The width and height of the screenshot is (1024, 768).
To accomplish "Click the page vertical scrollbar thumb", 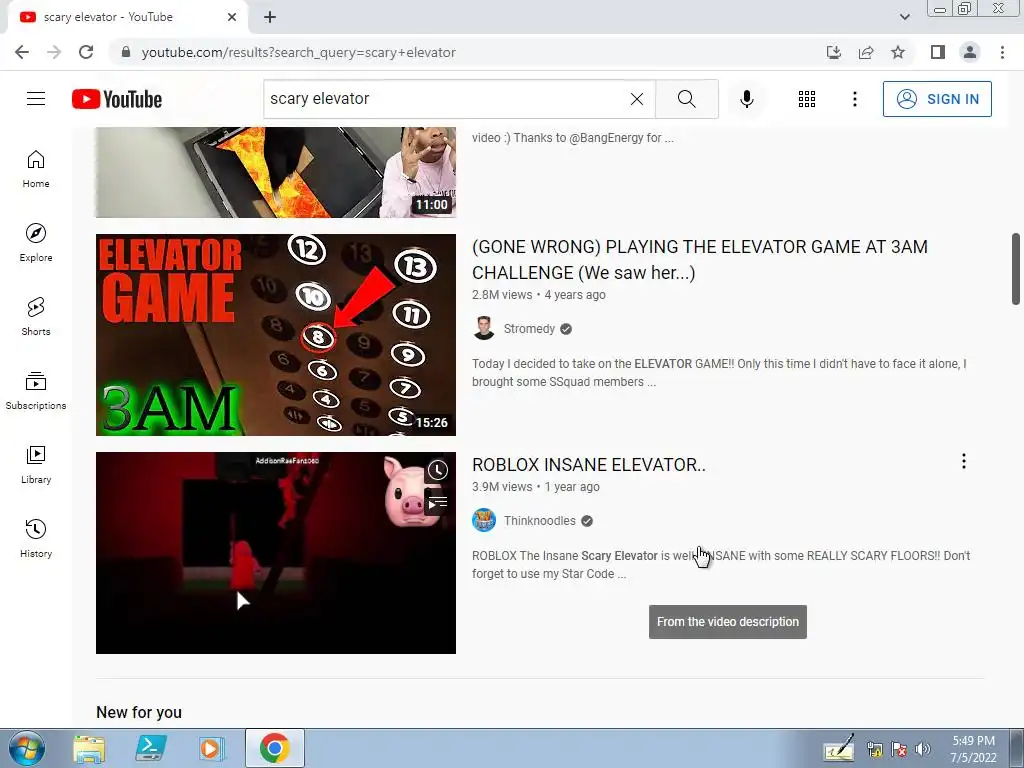I will pyautogui.click(x=1016, y=268).
